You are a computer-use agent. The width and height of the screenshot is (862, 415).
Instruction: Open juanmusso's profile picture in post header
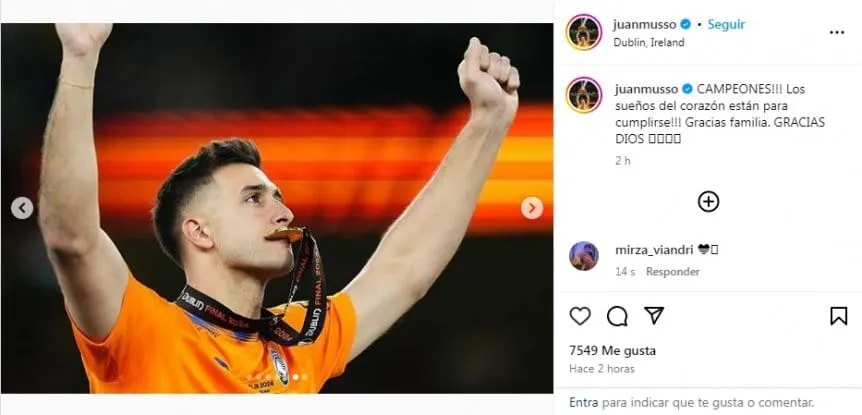[x=584, y=32]
